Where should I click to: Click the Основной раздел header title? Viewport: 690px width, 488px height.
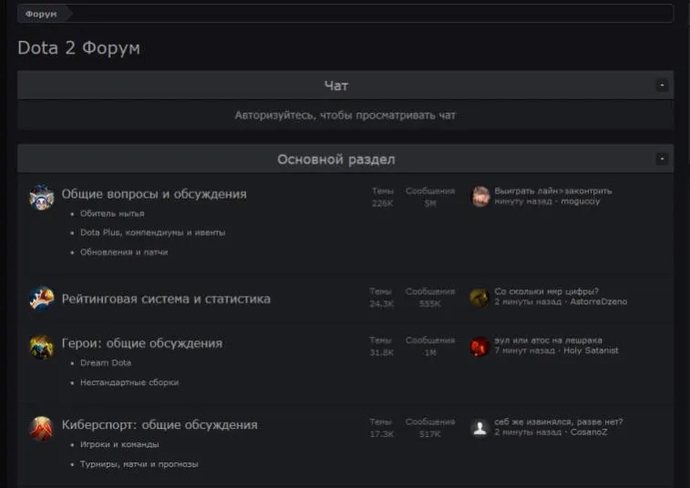(x=336, y=159)
